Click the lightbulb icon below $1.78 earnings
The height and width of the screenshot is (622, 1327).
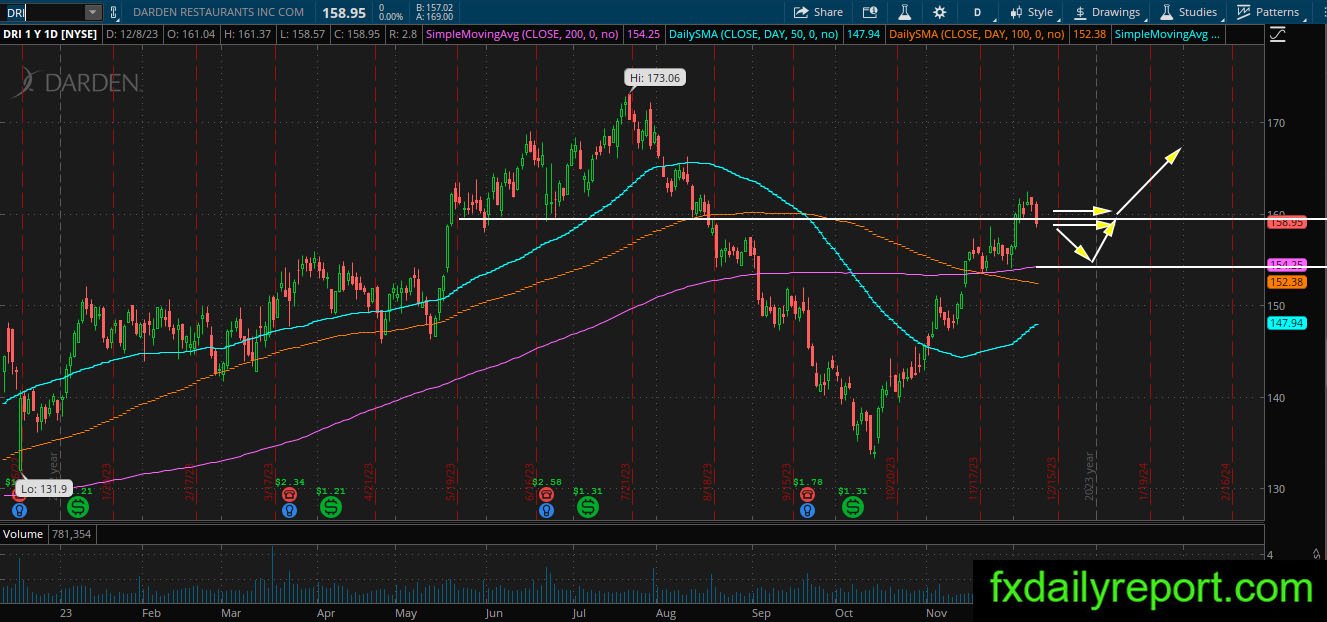point(807,510)
